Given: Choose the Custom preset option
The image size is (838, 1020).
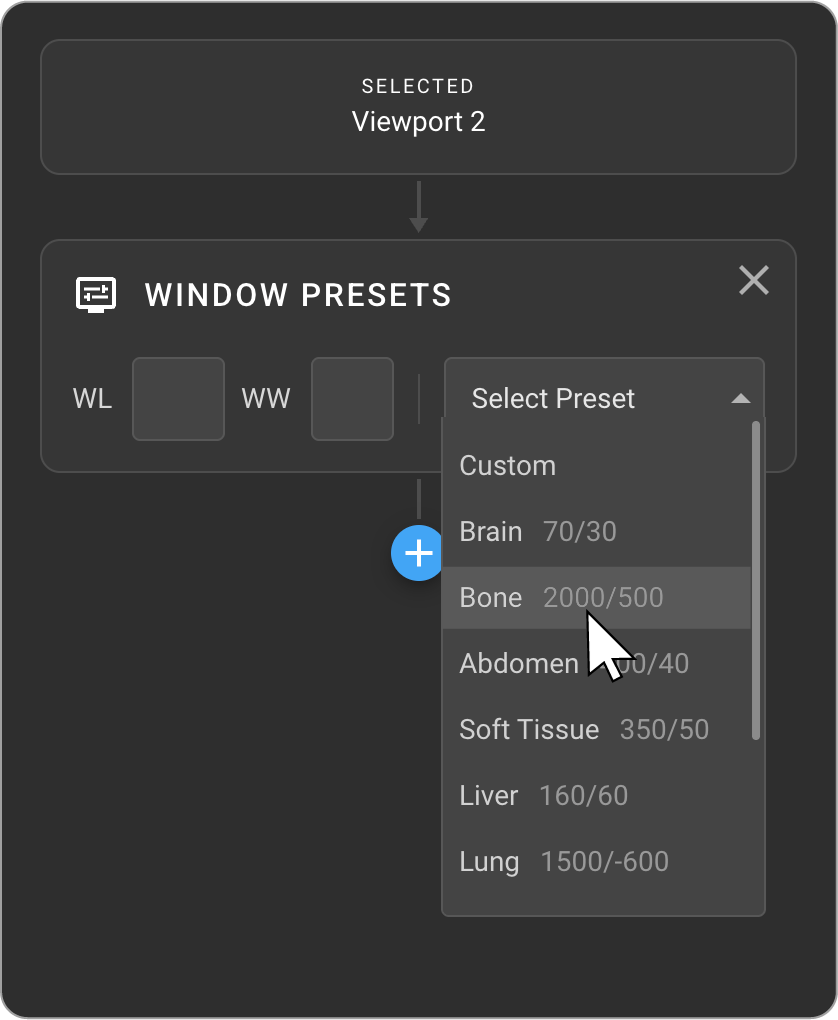Looking at the screenshot, I should pyautogui.click(x=507, y=466).
